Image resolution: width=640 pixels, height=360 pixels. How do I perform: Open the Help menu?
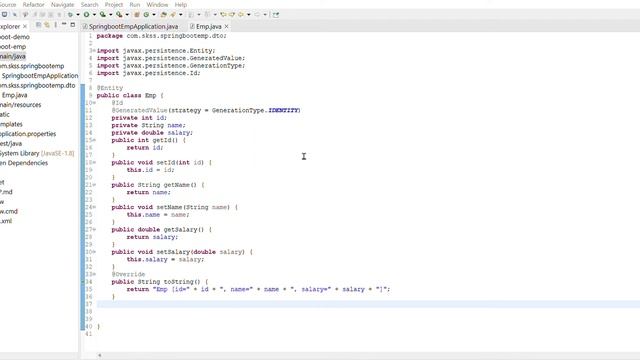coord(181,4)
